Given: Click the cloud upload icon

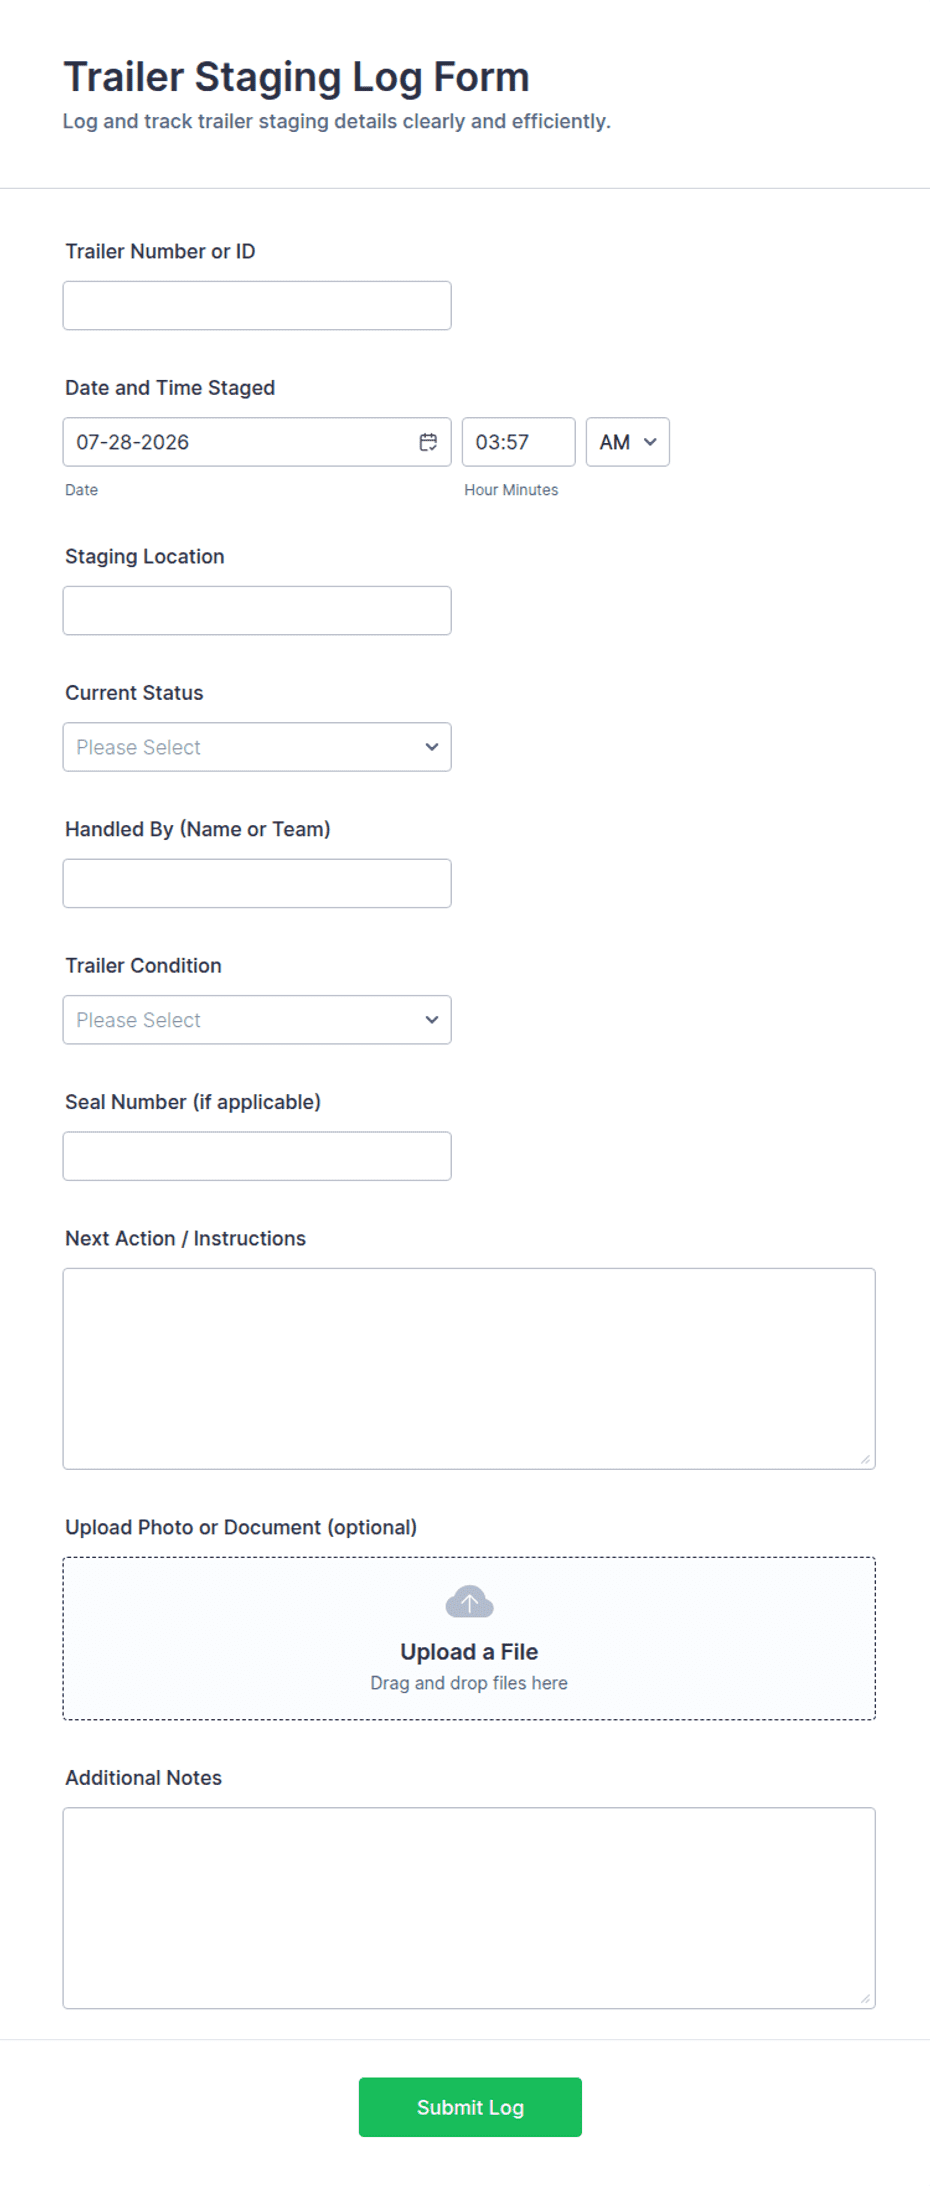Looking at the screenshot, I should 469,1602.
